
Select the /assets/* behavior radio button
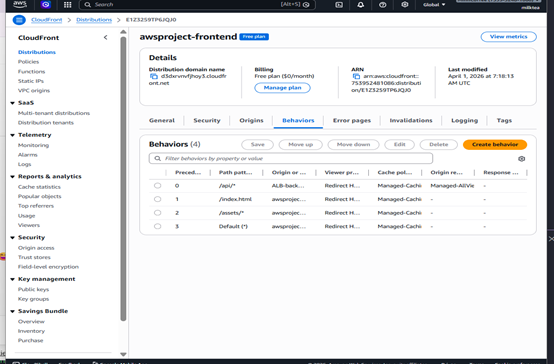coord(158,213)
